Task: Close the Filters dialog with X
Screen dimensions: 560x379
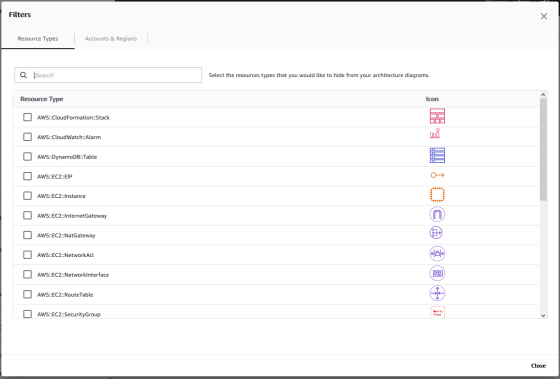Action: [x=544, y=16]
